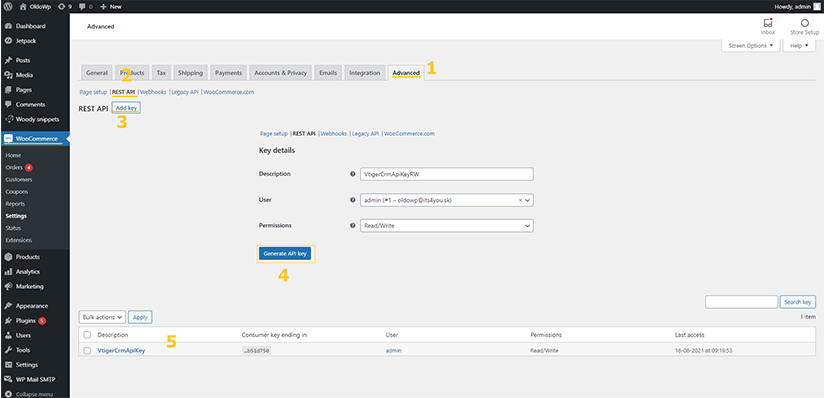The image size is (825, 398).
Task: Open the Bulk actions dropdown
Action: click(103, 317)
